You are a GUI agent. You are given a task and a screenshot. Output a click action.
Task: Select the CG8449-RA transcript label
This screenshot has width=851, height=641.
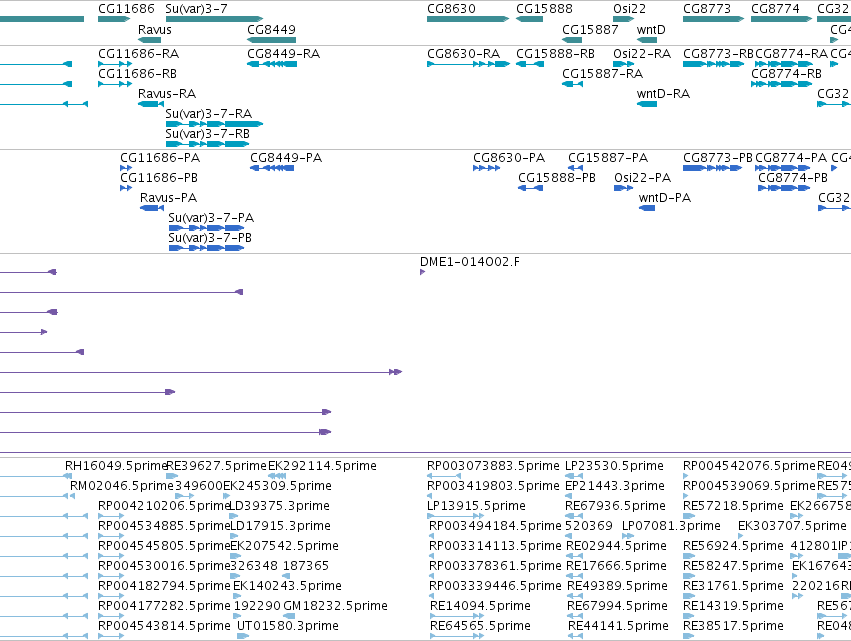click(283, 54)
